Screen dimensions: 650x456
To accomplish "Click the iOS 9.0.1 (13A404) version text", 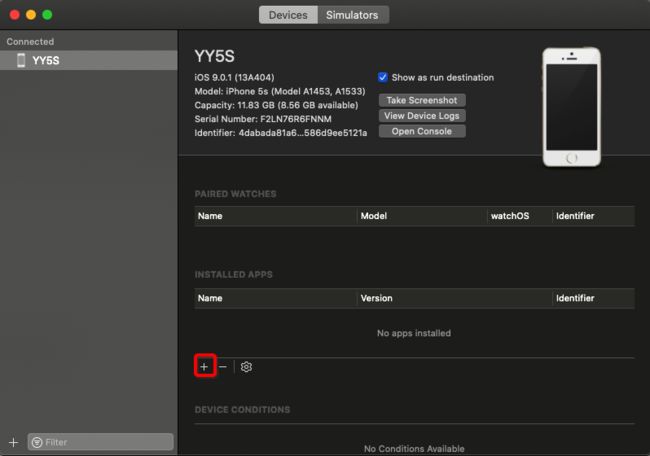I will (234, 78).
